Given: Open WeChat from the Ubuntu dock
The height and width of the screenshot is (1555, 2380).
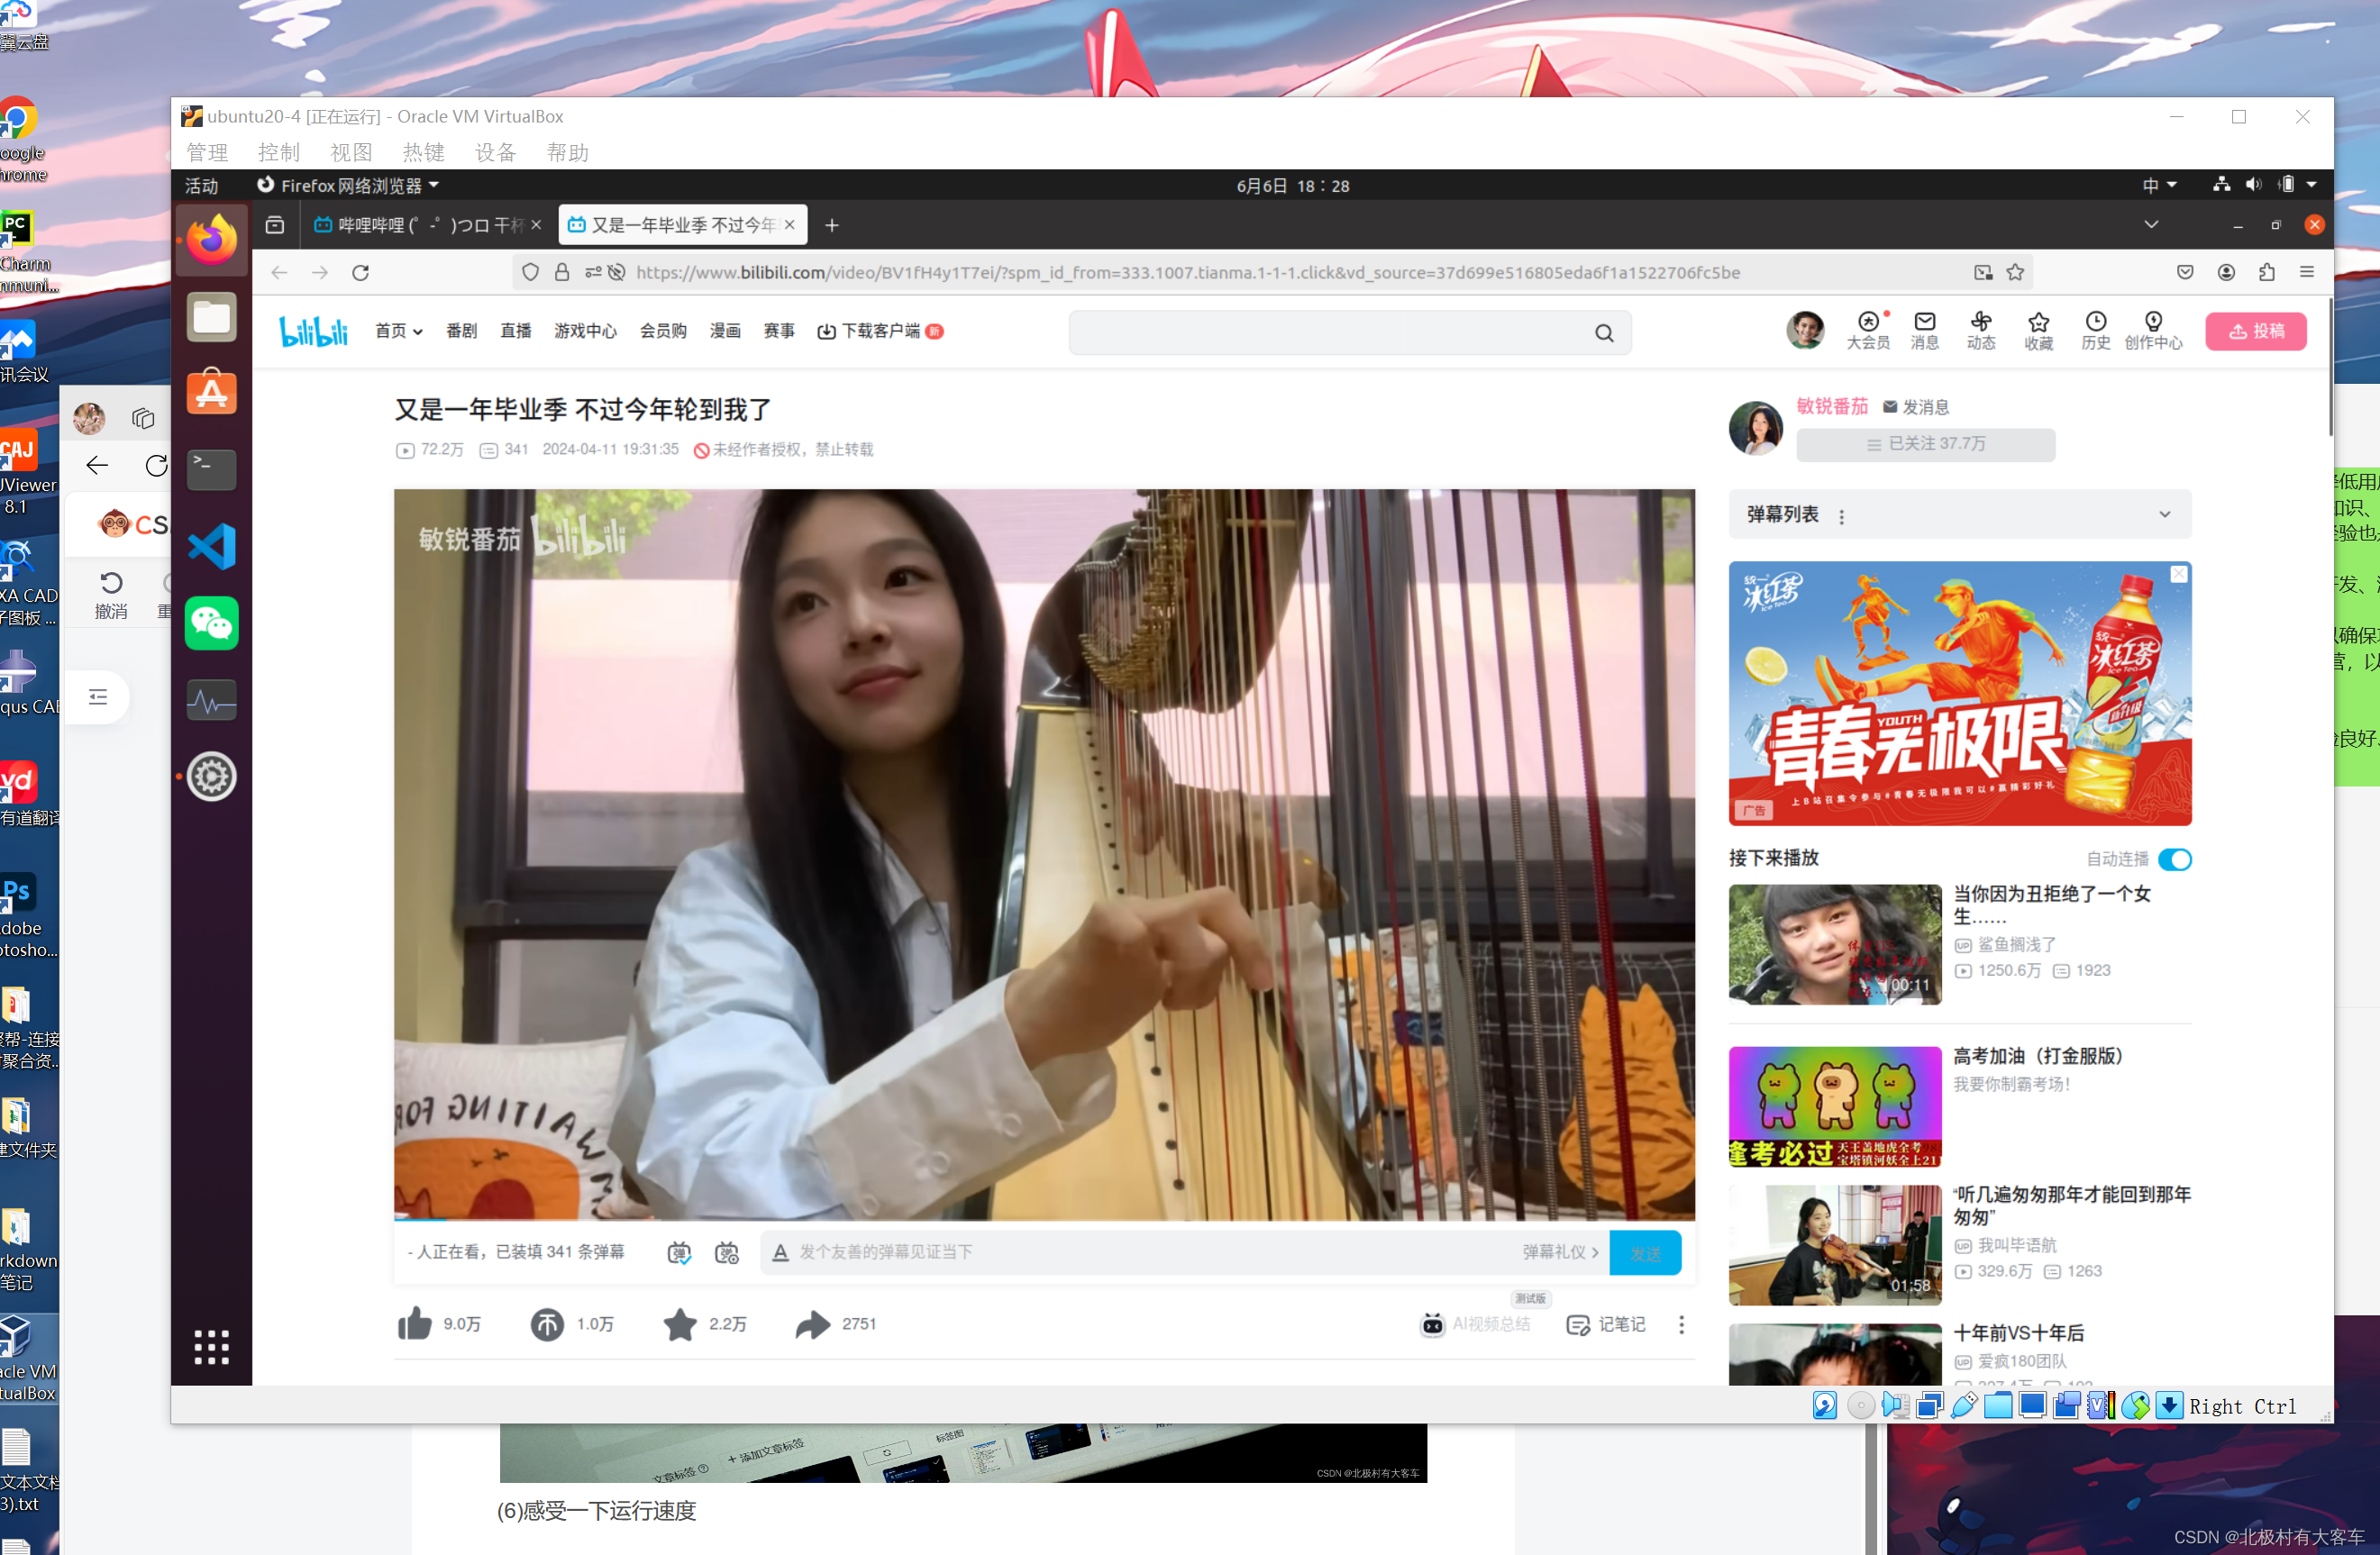Looking at the screenshot, I should [211, 623].
